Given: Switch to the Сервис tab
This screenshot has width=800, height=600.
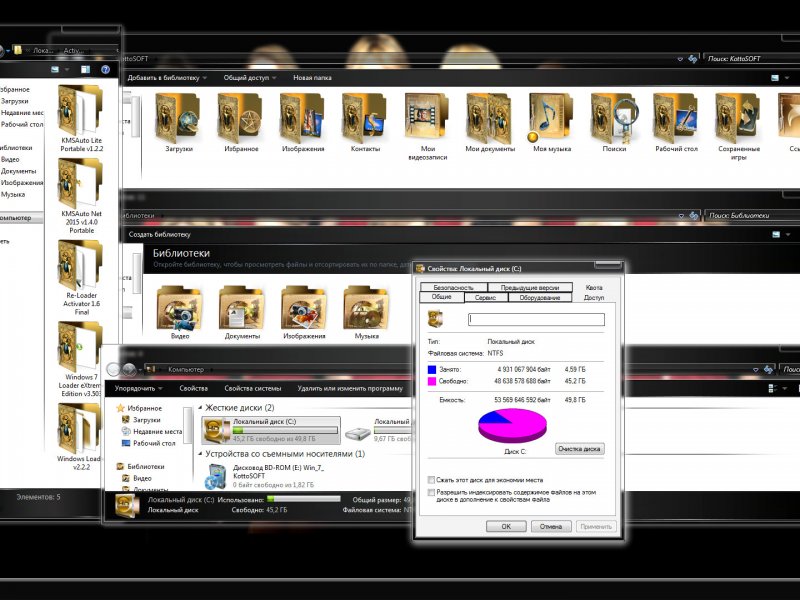Looking at the screenshot, I should 485,297.
